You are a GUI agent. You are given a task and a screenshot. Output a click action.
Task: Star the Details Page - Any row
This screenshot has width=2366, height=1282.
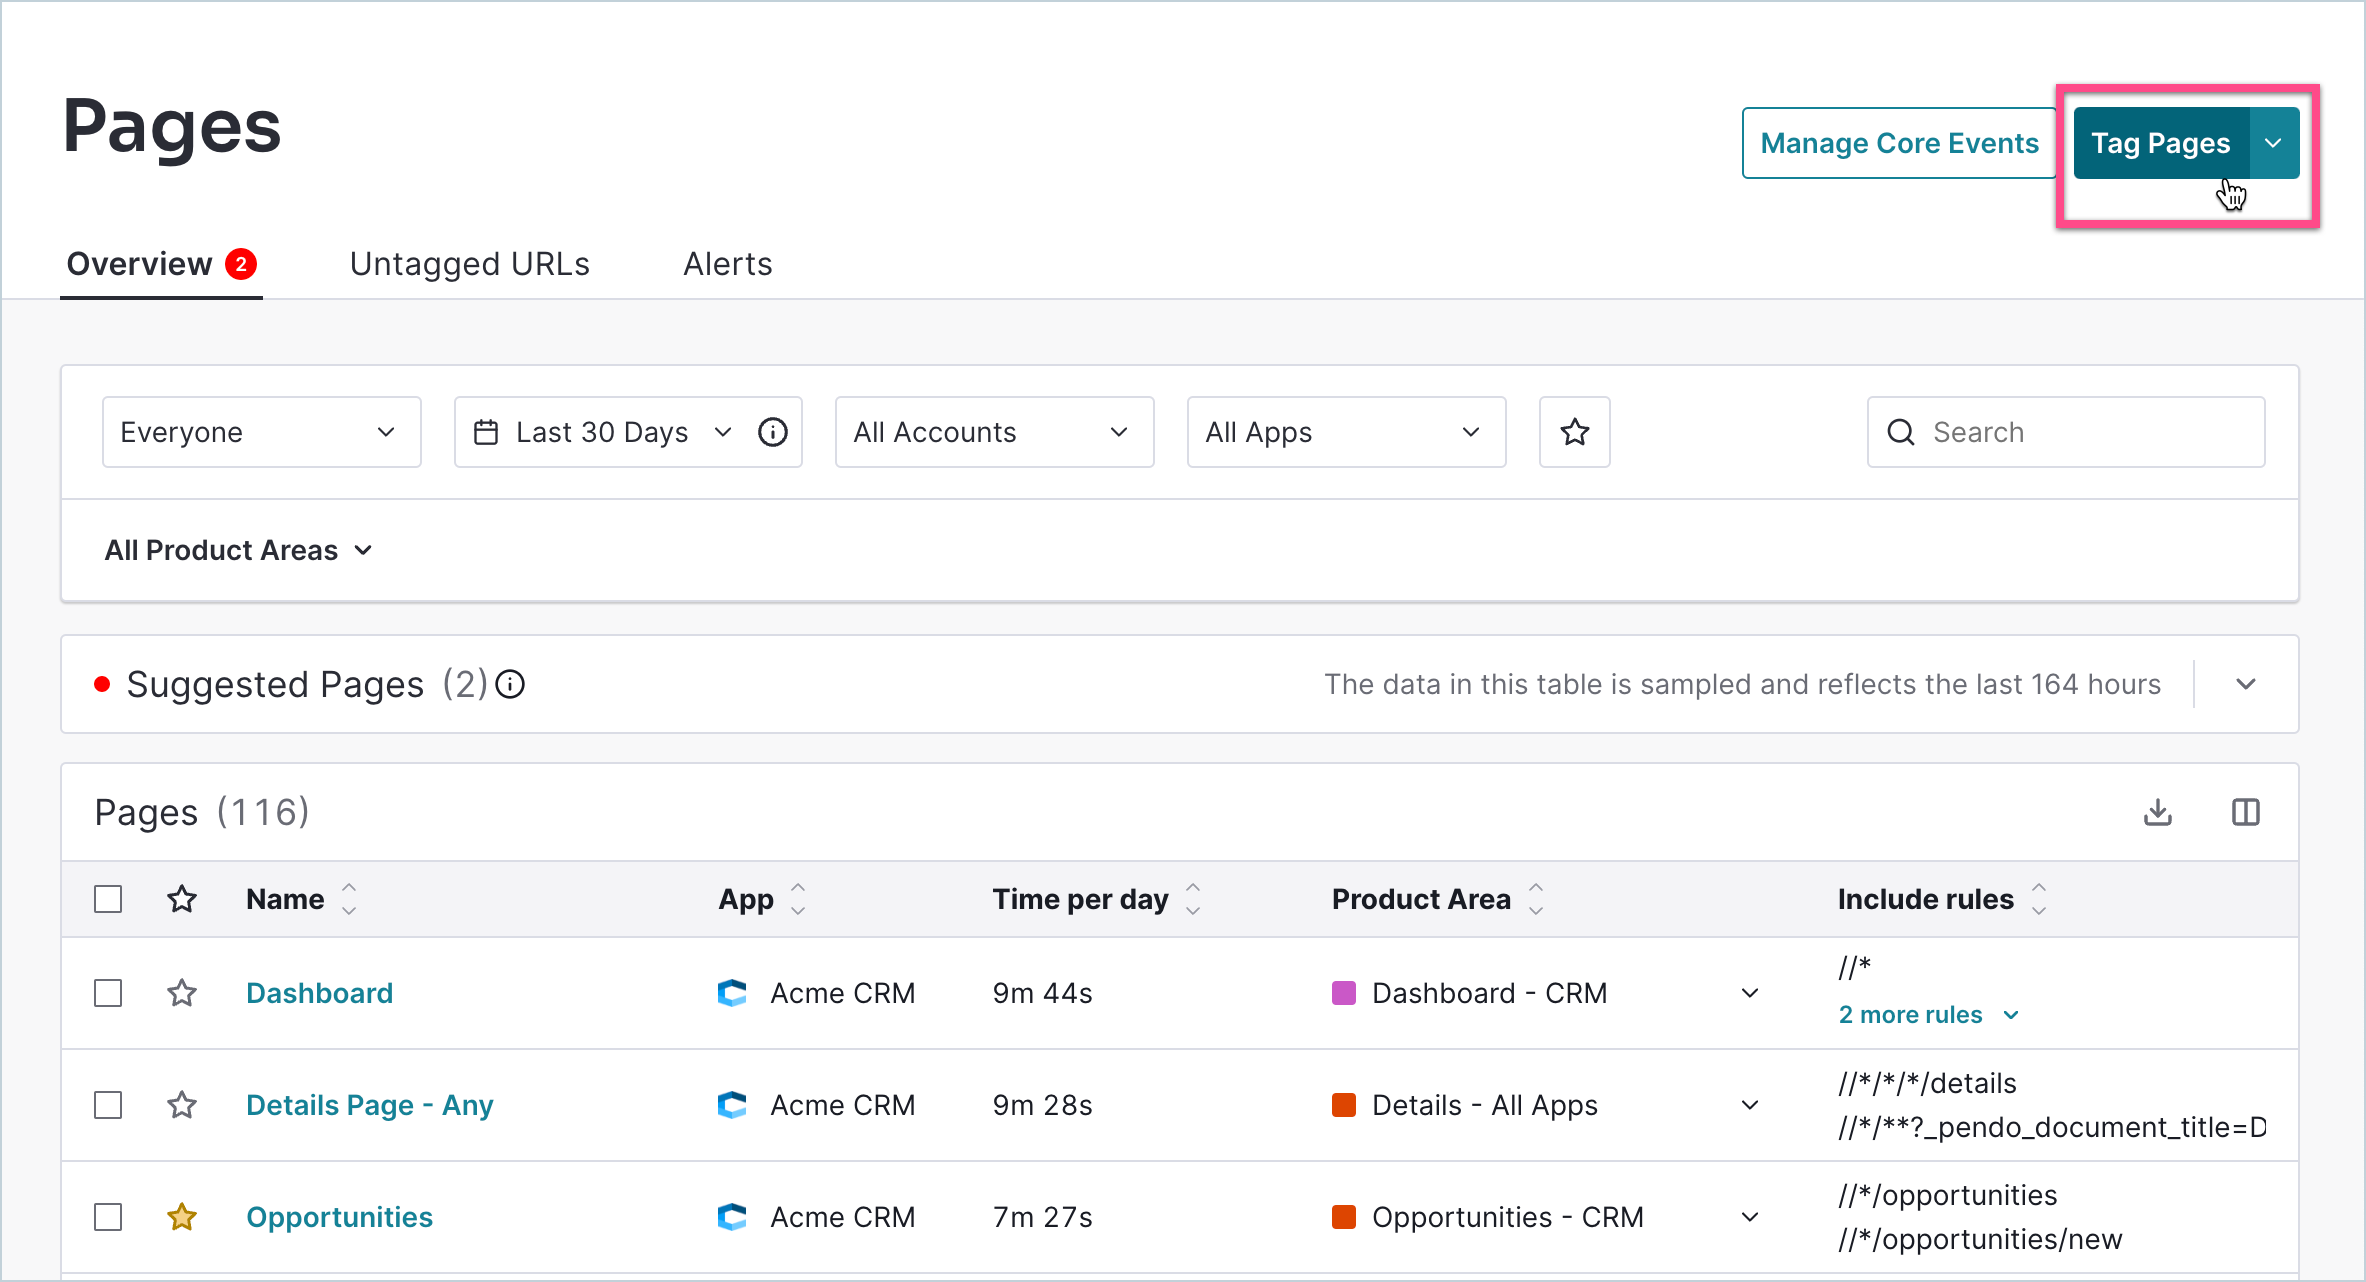click(182, 1105)
